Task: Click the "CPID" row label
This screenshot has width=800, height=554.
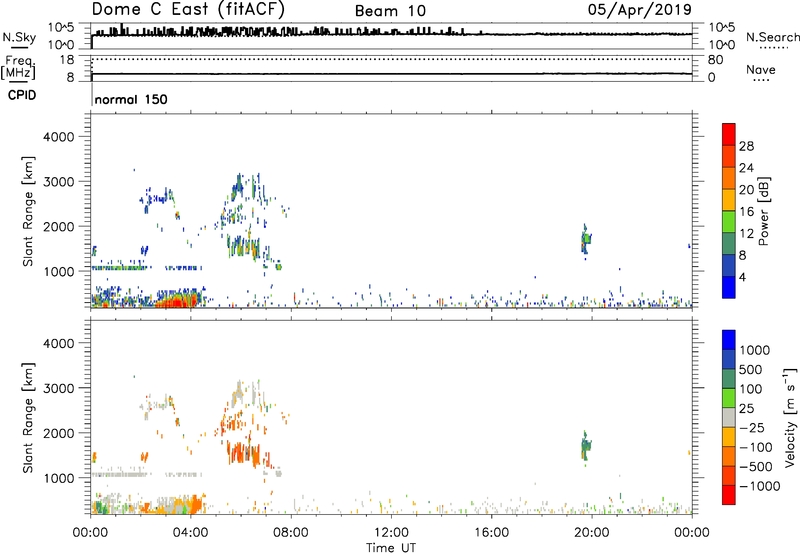Action: pyautogui.click(x=22, y=95)
